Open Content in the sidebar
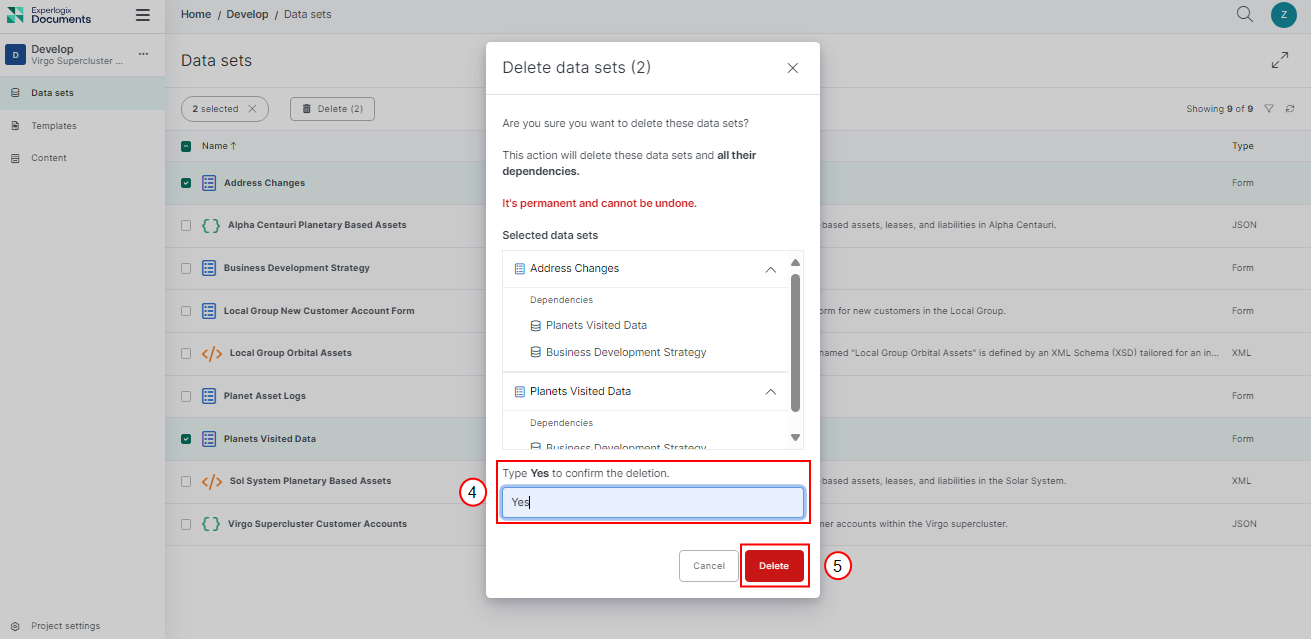The image size is (1311, 639). click(x=48, y=158)
